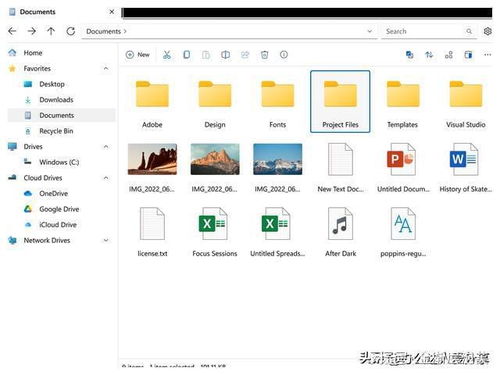
Task: Select the After Dark music file
Action: pyautogui.click(x=340, y=231)
